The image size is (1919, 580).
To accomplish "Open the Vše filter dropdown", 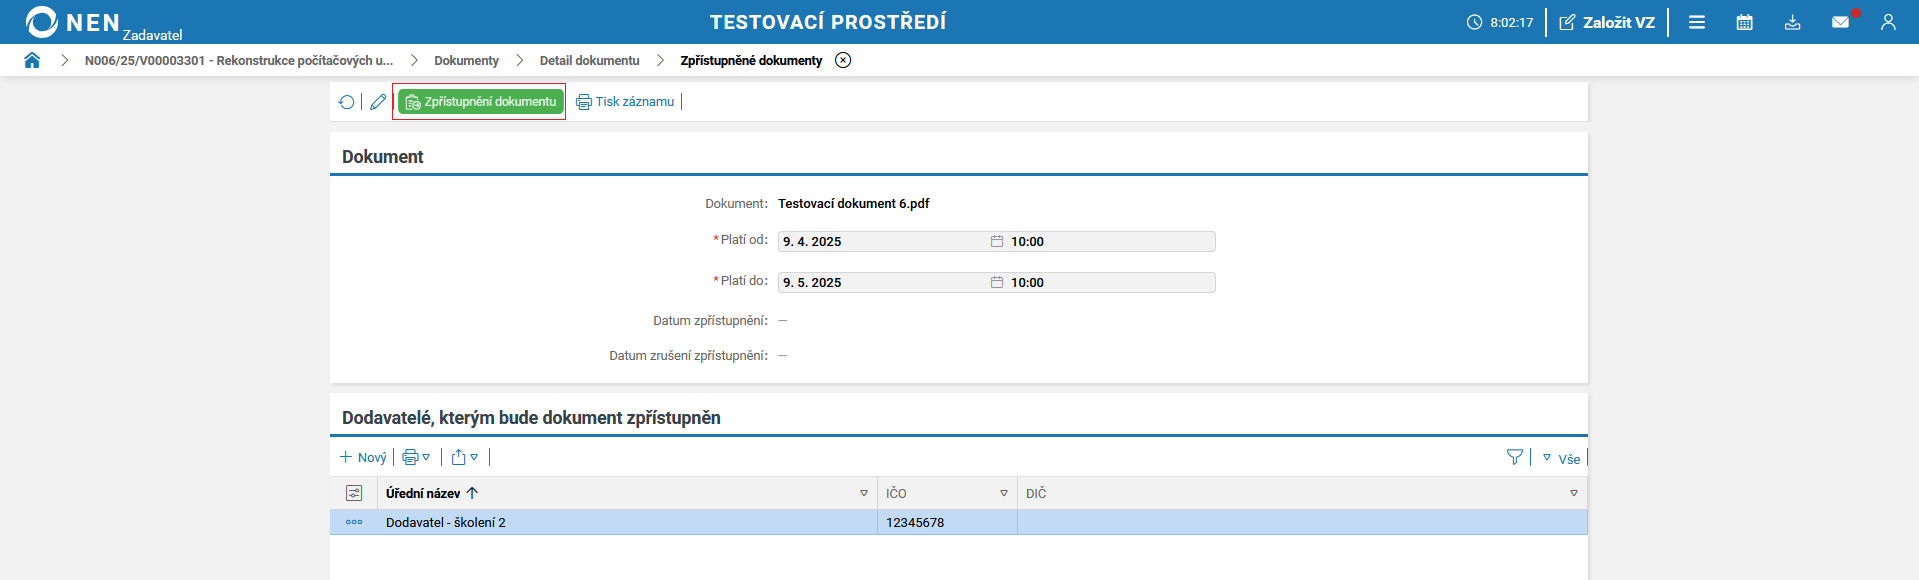I will point(1561,458).
